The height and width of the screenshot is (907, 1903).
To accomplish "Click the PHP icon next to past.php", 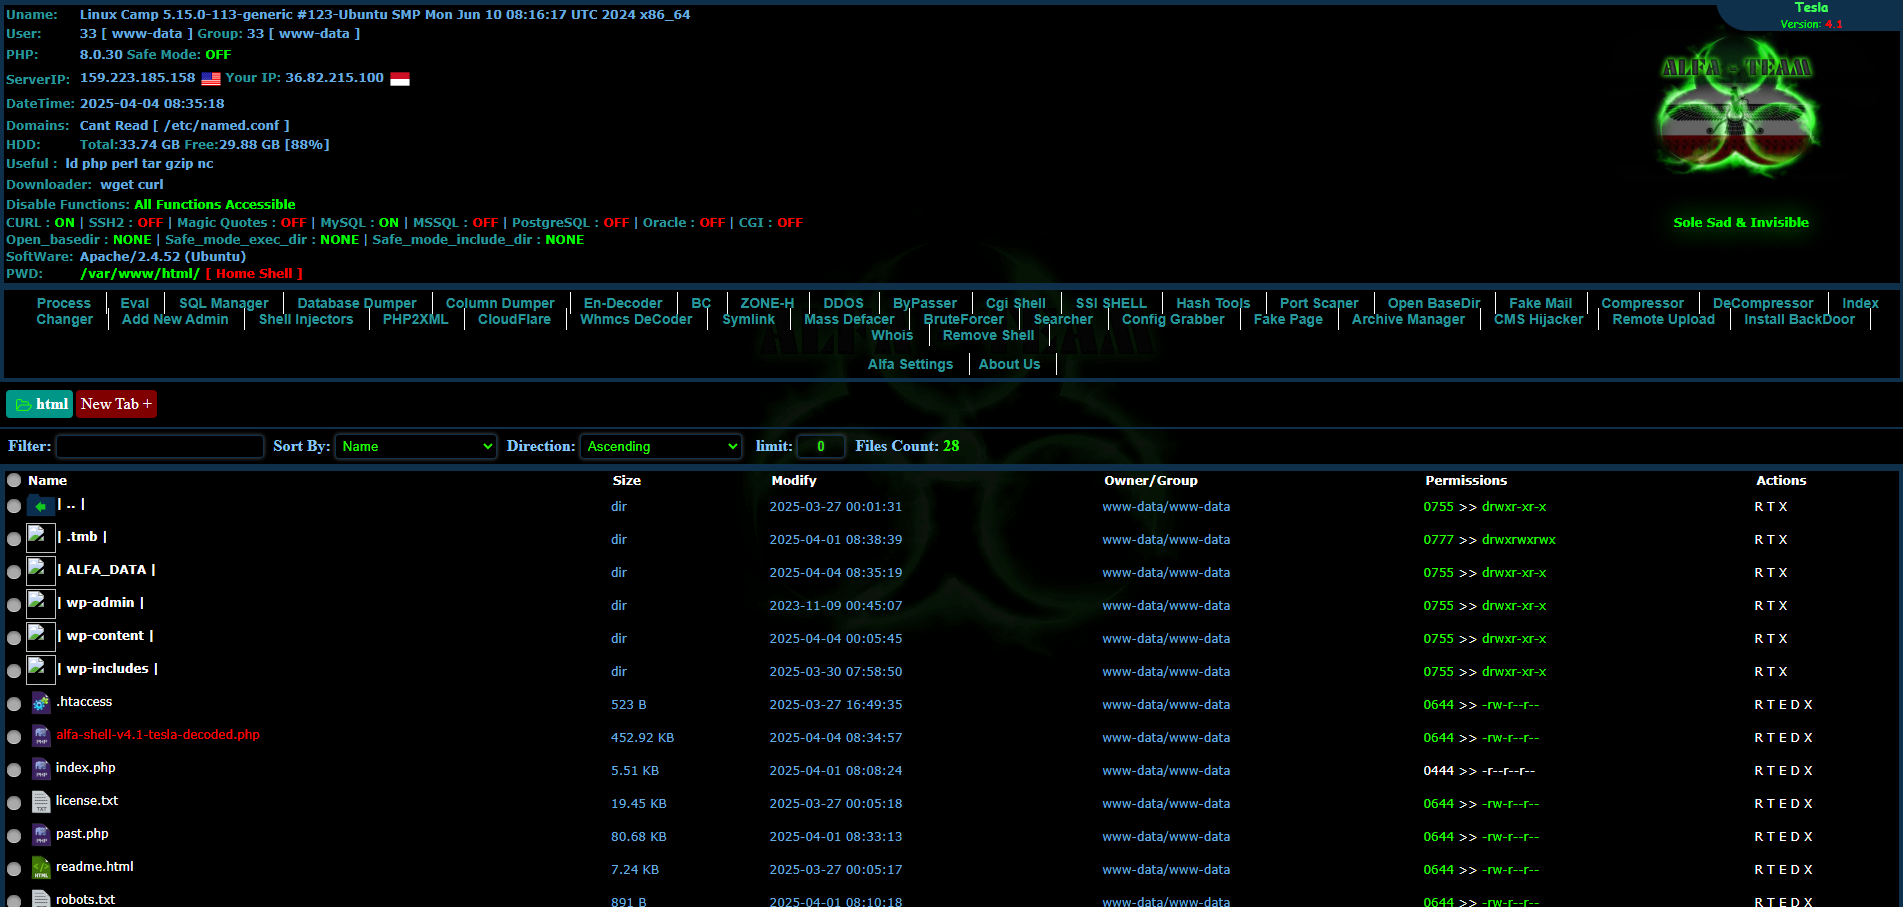I will coord(41,835).
